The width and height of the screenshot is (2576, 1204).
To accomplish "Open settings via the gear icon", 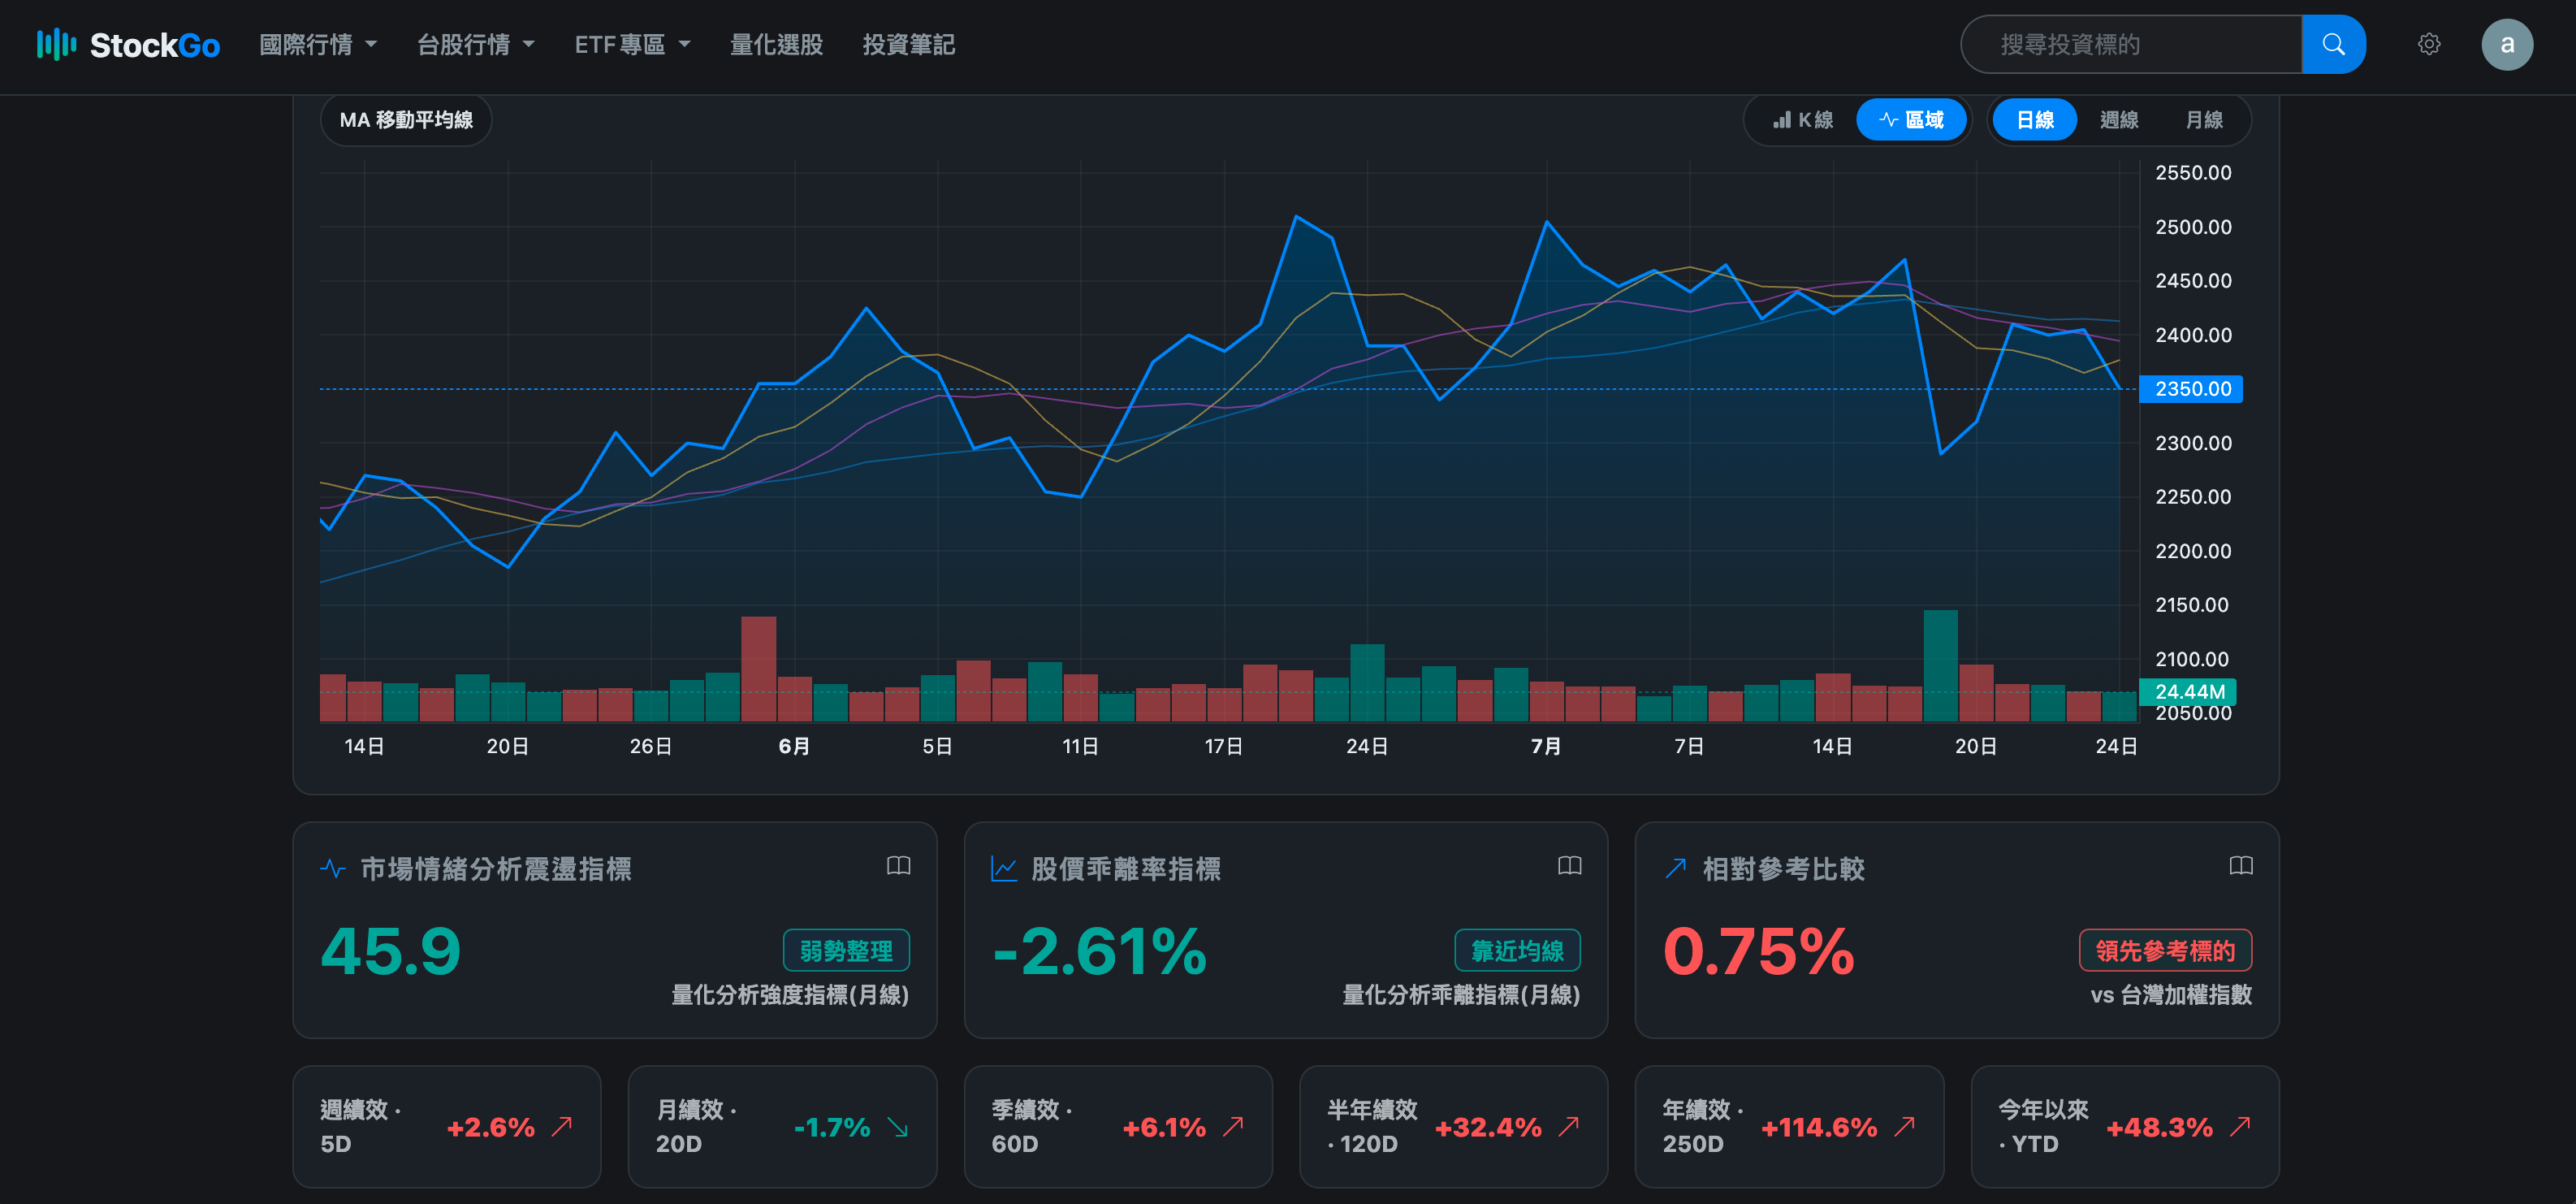I will [x=2429, y=44].
